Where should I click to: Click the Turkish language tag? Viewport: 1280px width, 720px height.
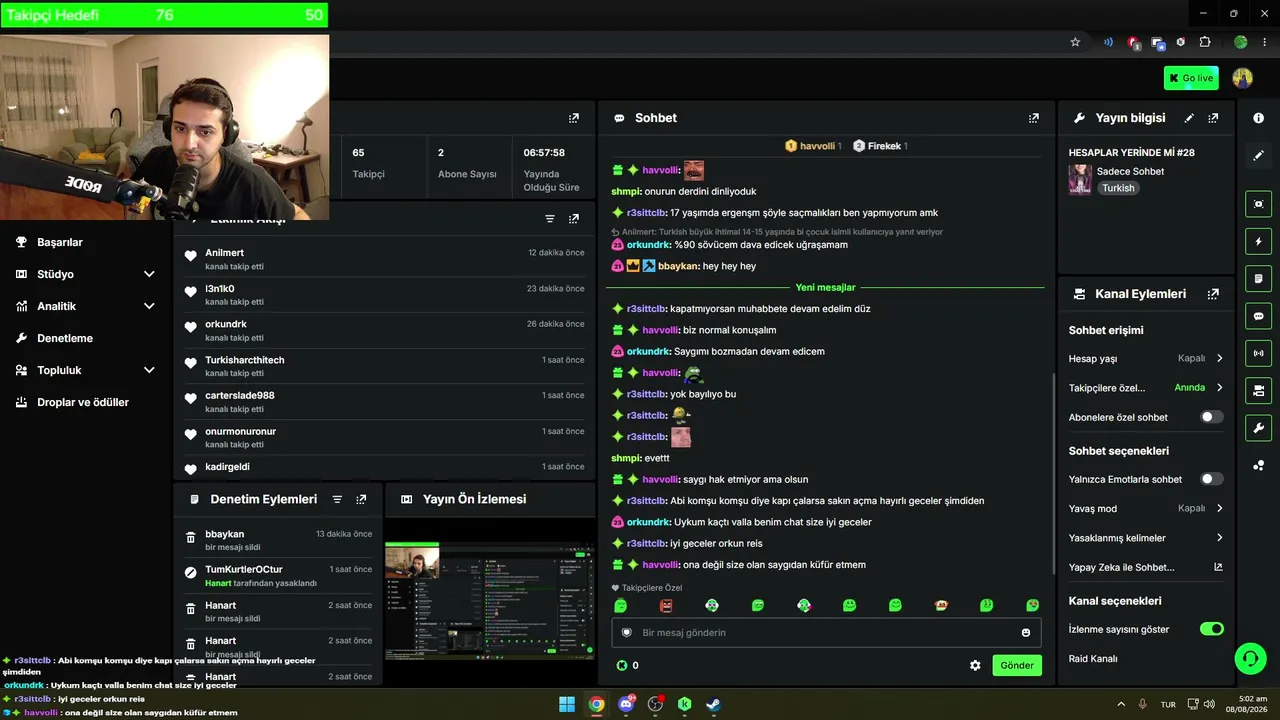tap(1118, 188)
